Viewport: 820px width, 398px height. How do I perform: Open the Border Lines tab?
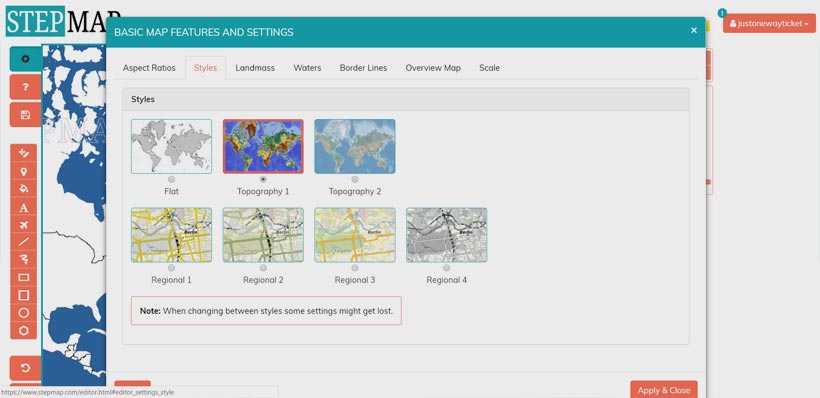tap(363, 68)
